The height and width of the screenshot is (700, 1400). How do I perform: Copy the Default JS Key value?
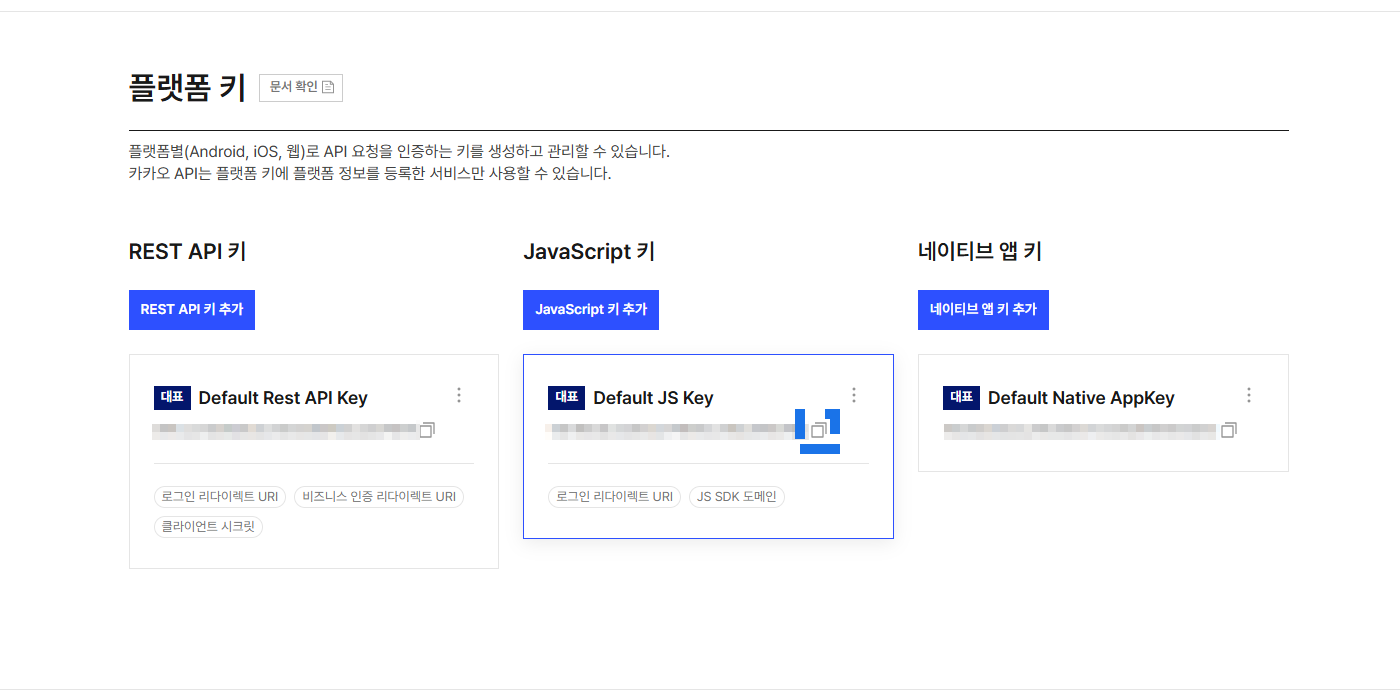818,430
